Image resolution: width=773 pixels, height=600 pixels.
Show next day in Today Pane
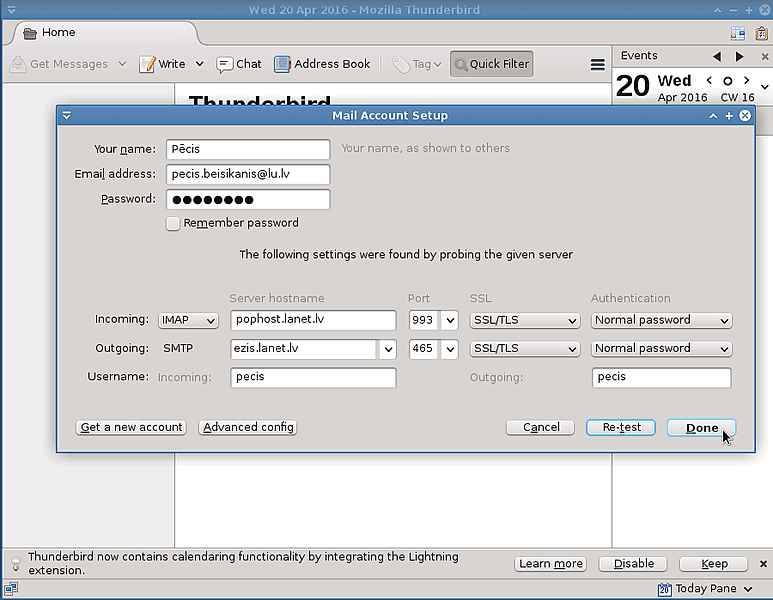[746, 80]
